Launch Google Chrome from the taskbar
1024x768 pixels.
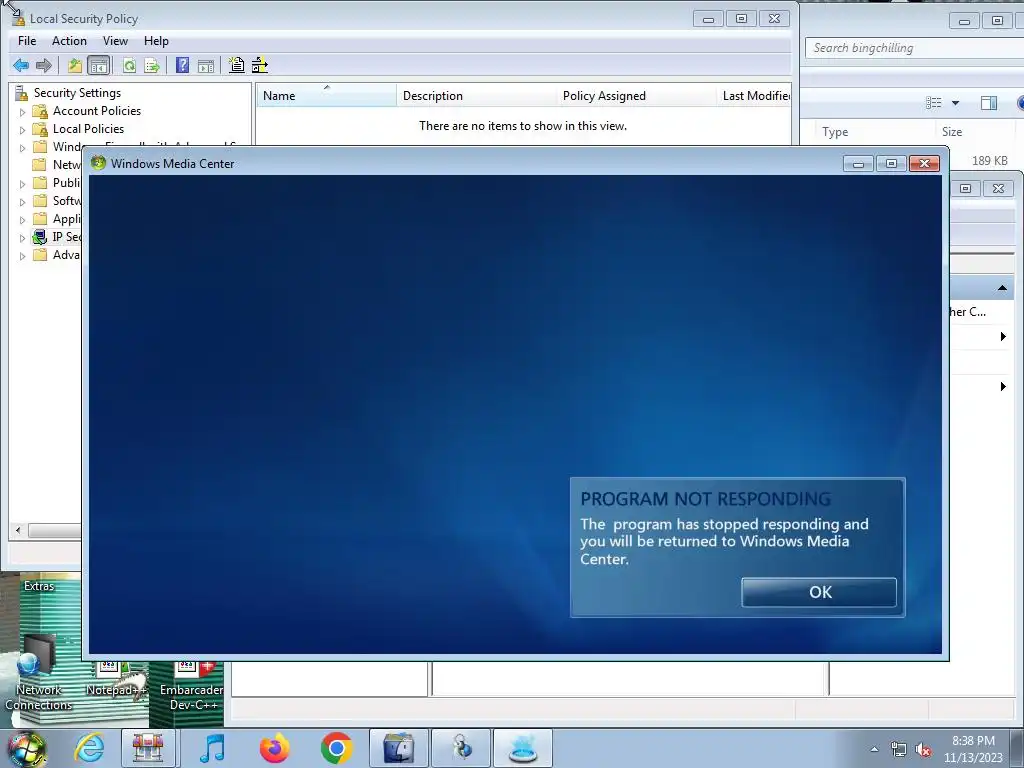(336, 748)
